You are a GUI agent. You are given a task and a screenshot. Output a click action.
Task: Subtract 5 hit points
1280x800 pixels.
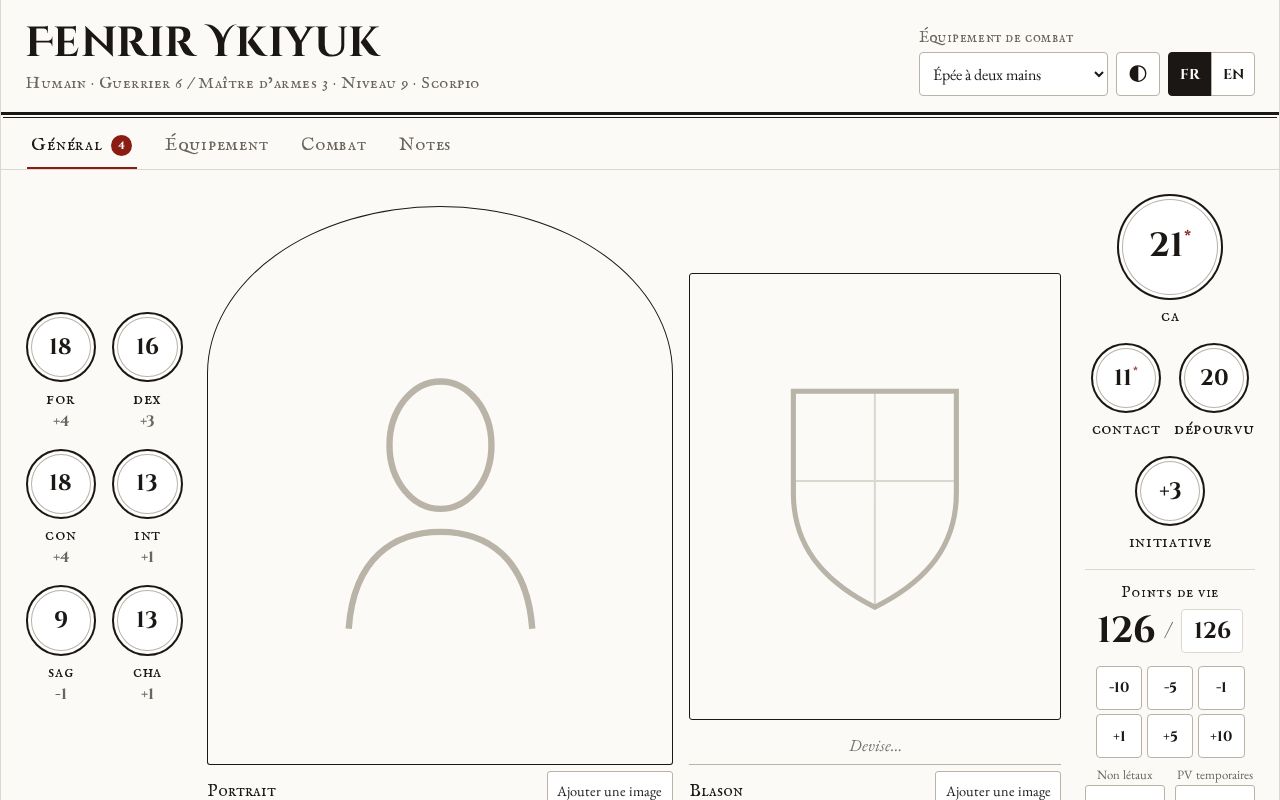(x=1170, y=688)
